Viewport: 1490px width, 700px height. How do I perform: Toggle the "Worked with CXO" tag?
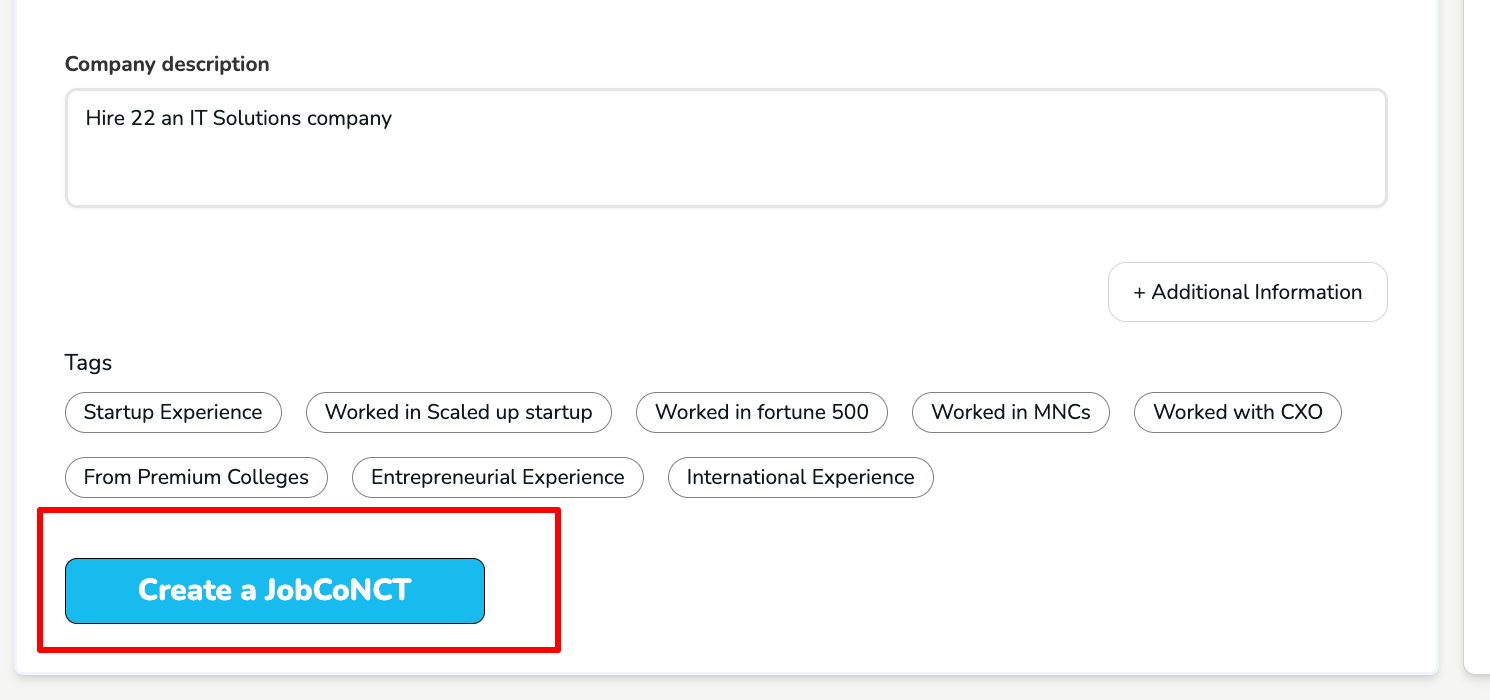tap(1237, 412)
